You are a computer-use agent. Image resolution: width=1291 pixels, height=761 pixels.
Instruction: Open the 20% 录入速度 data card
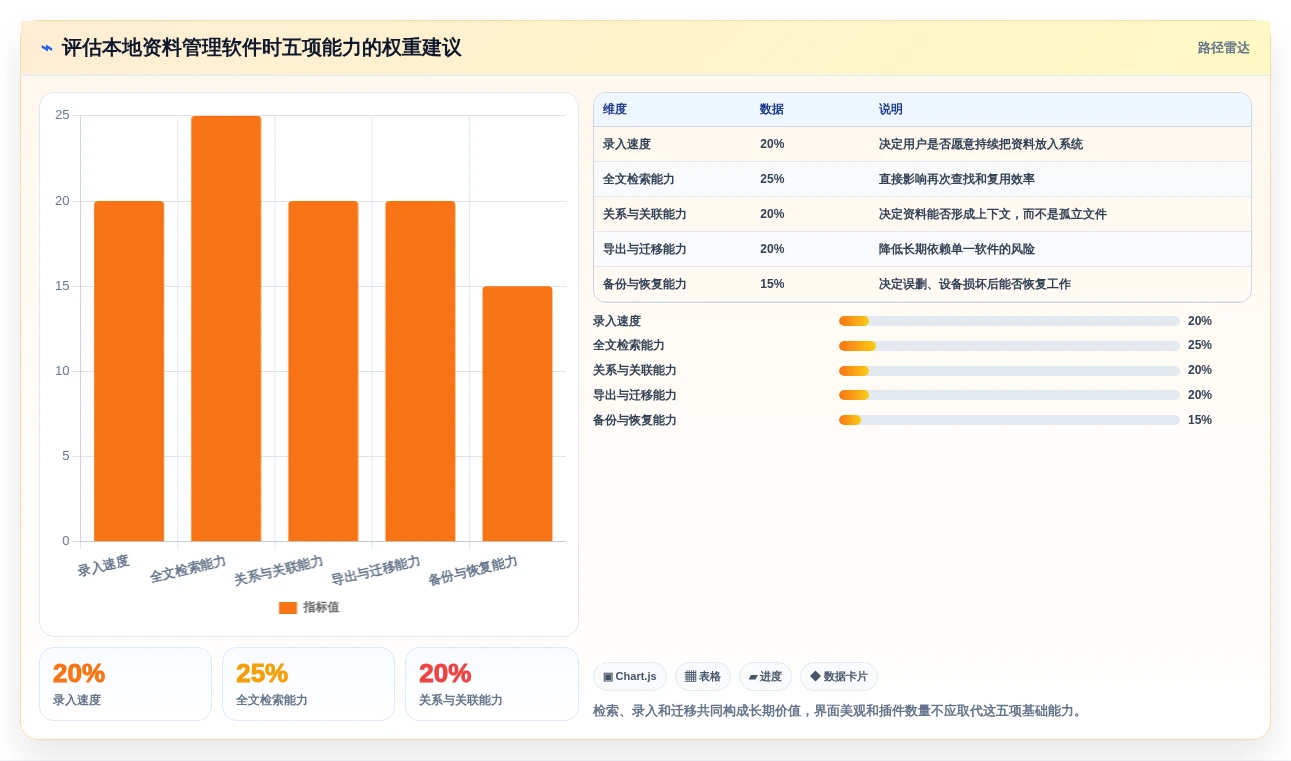coord(125,684)
